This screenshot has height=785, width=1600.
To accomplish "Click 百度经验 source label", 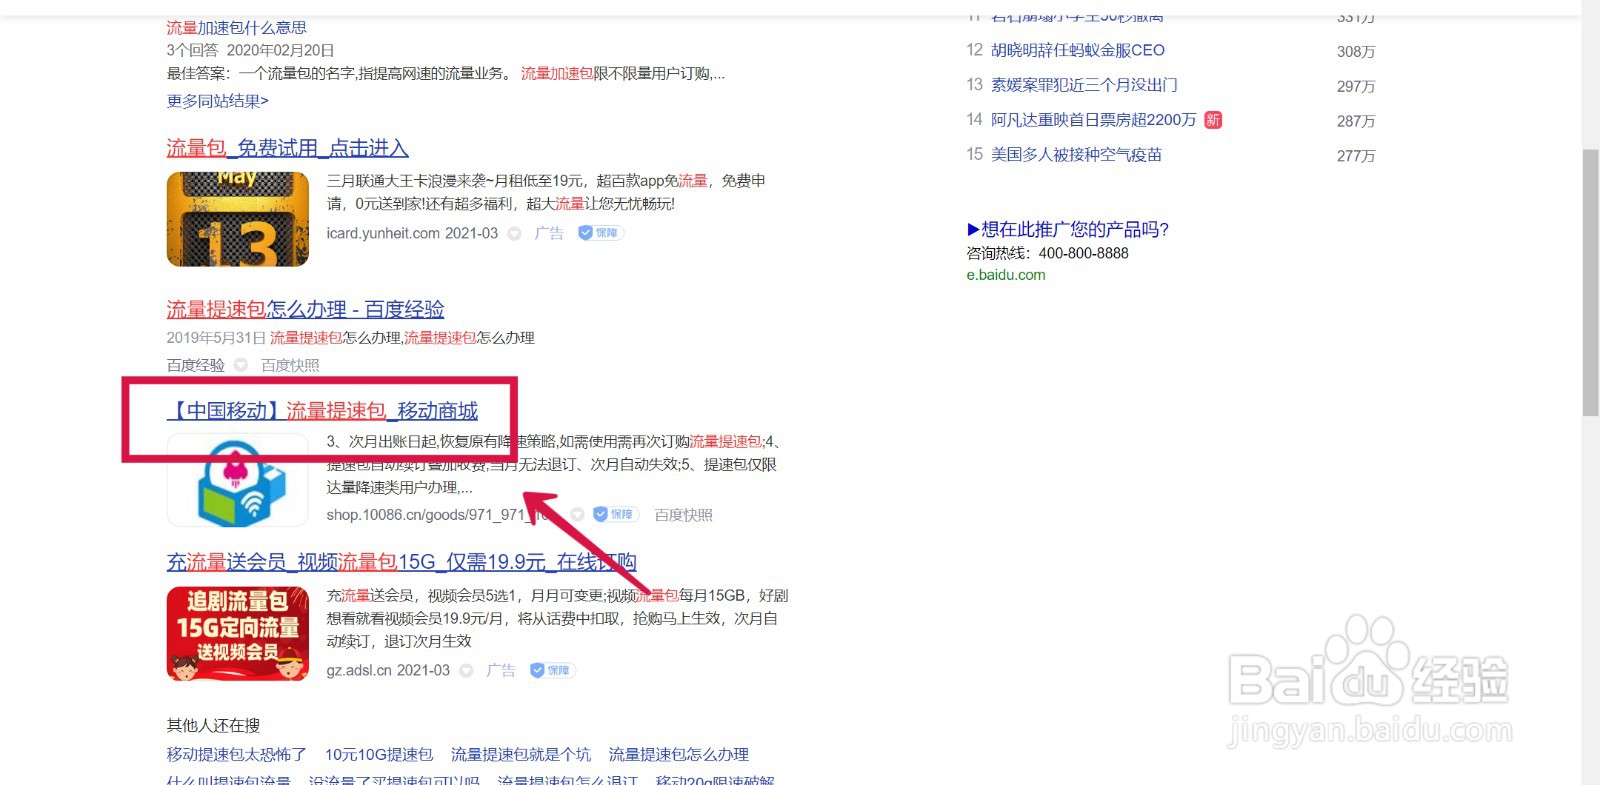I will point(195,365).
